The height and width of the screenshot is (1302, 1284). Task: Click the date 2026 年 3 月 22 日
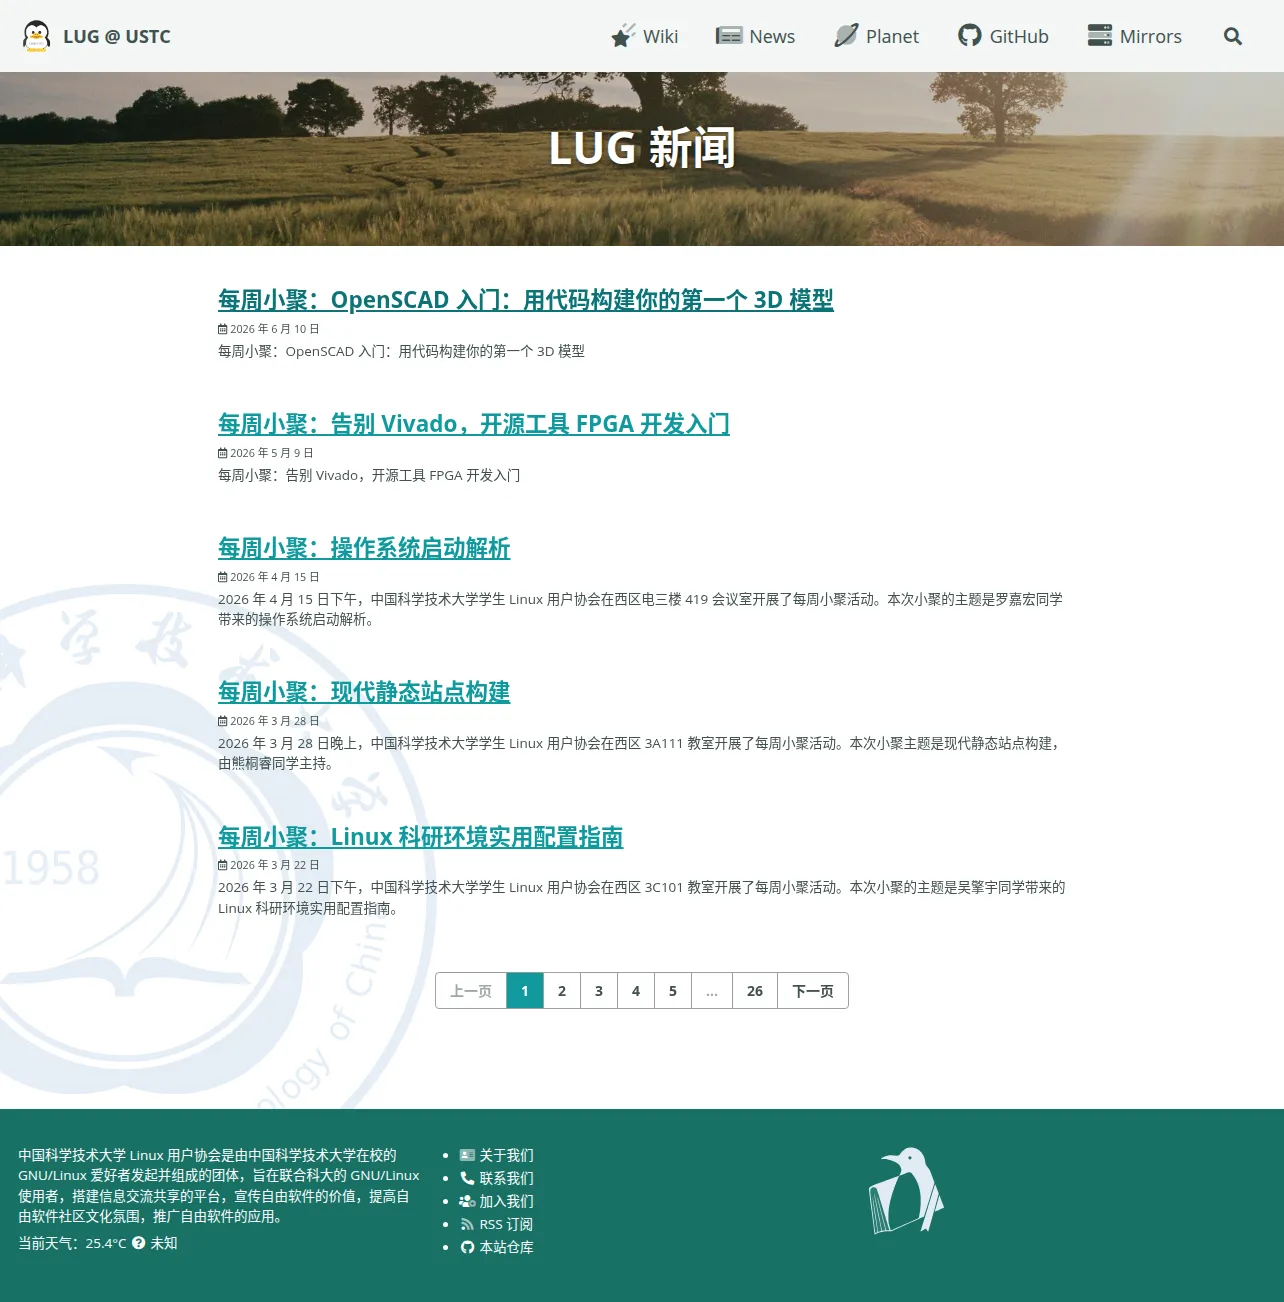(275, 865)
